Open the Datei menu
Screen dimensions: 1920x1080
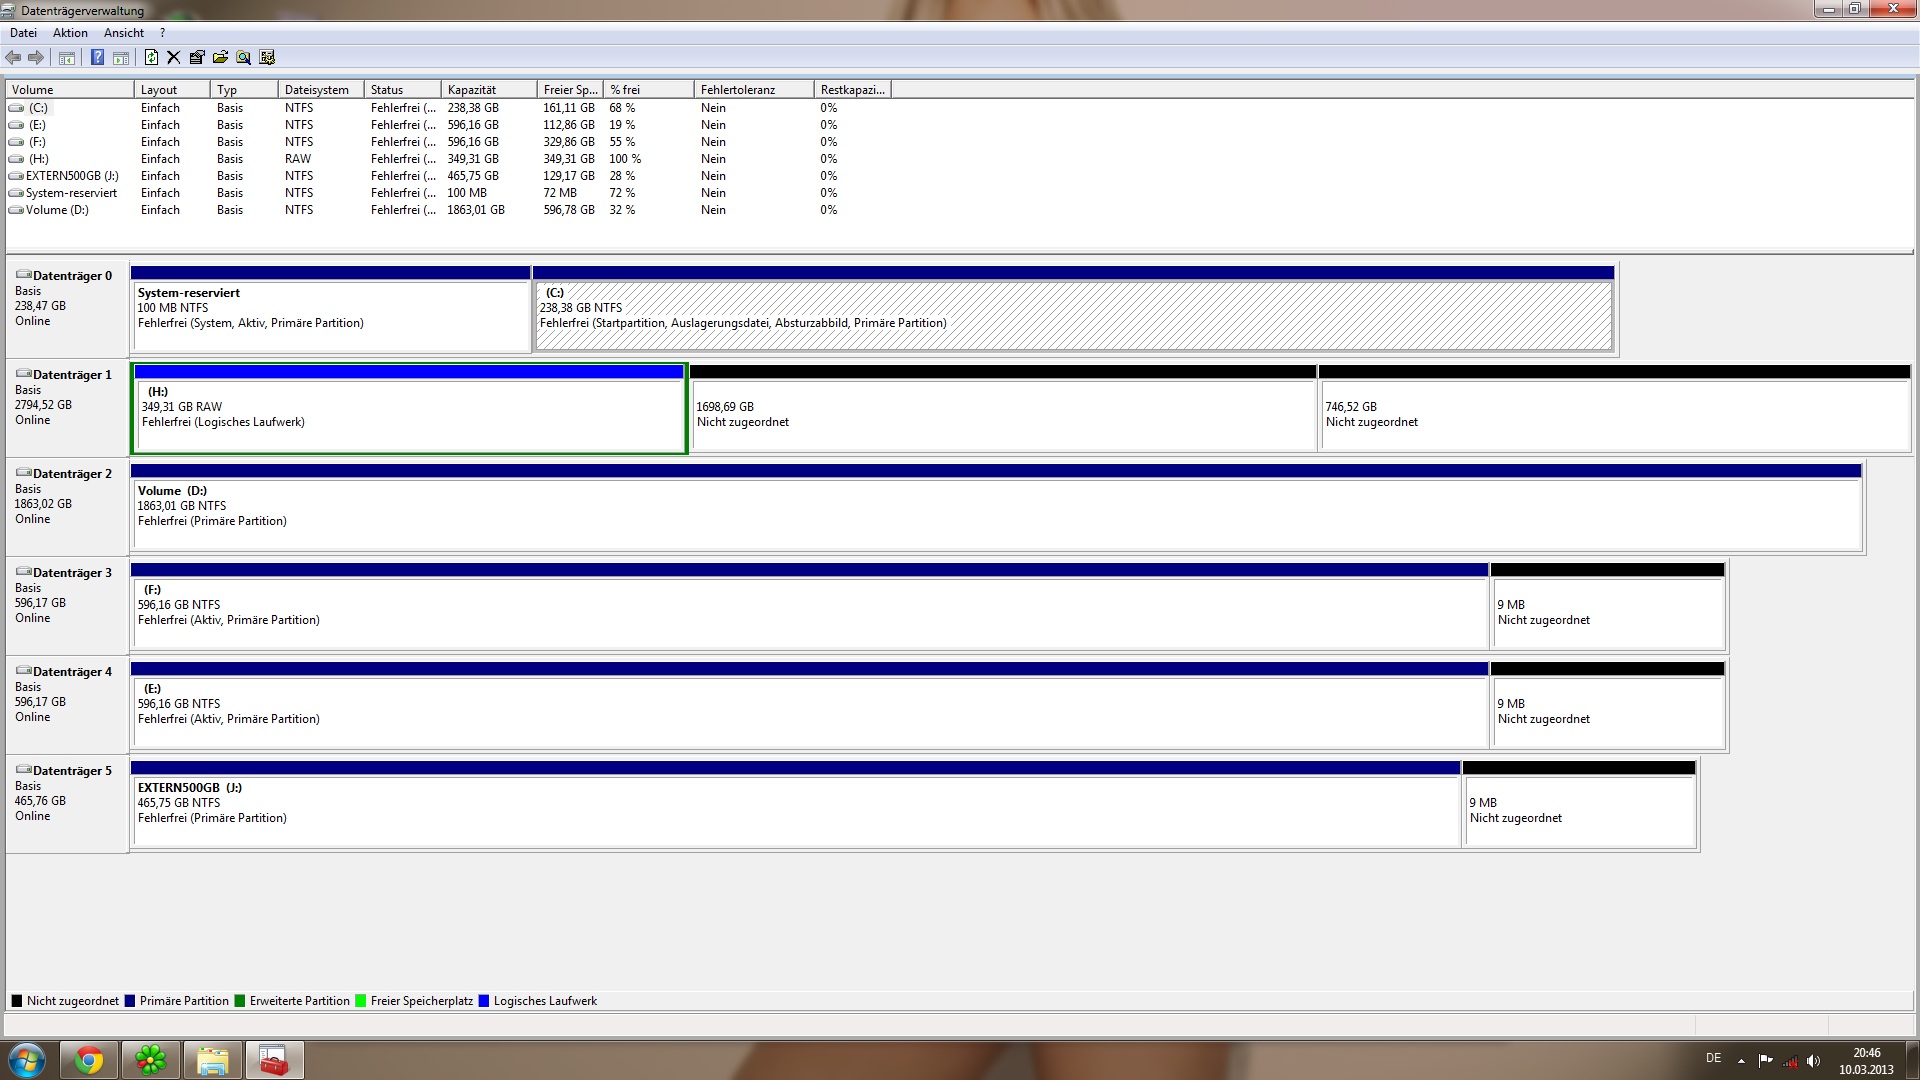23,33
